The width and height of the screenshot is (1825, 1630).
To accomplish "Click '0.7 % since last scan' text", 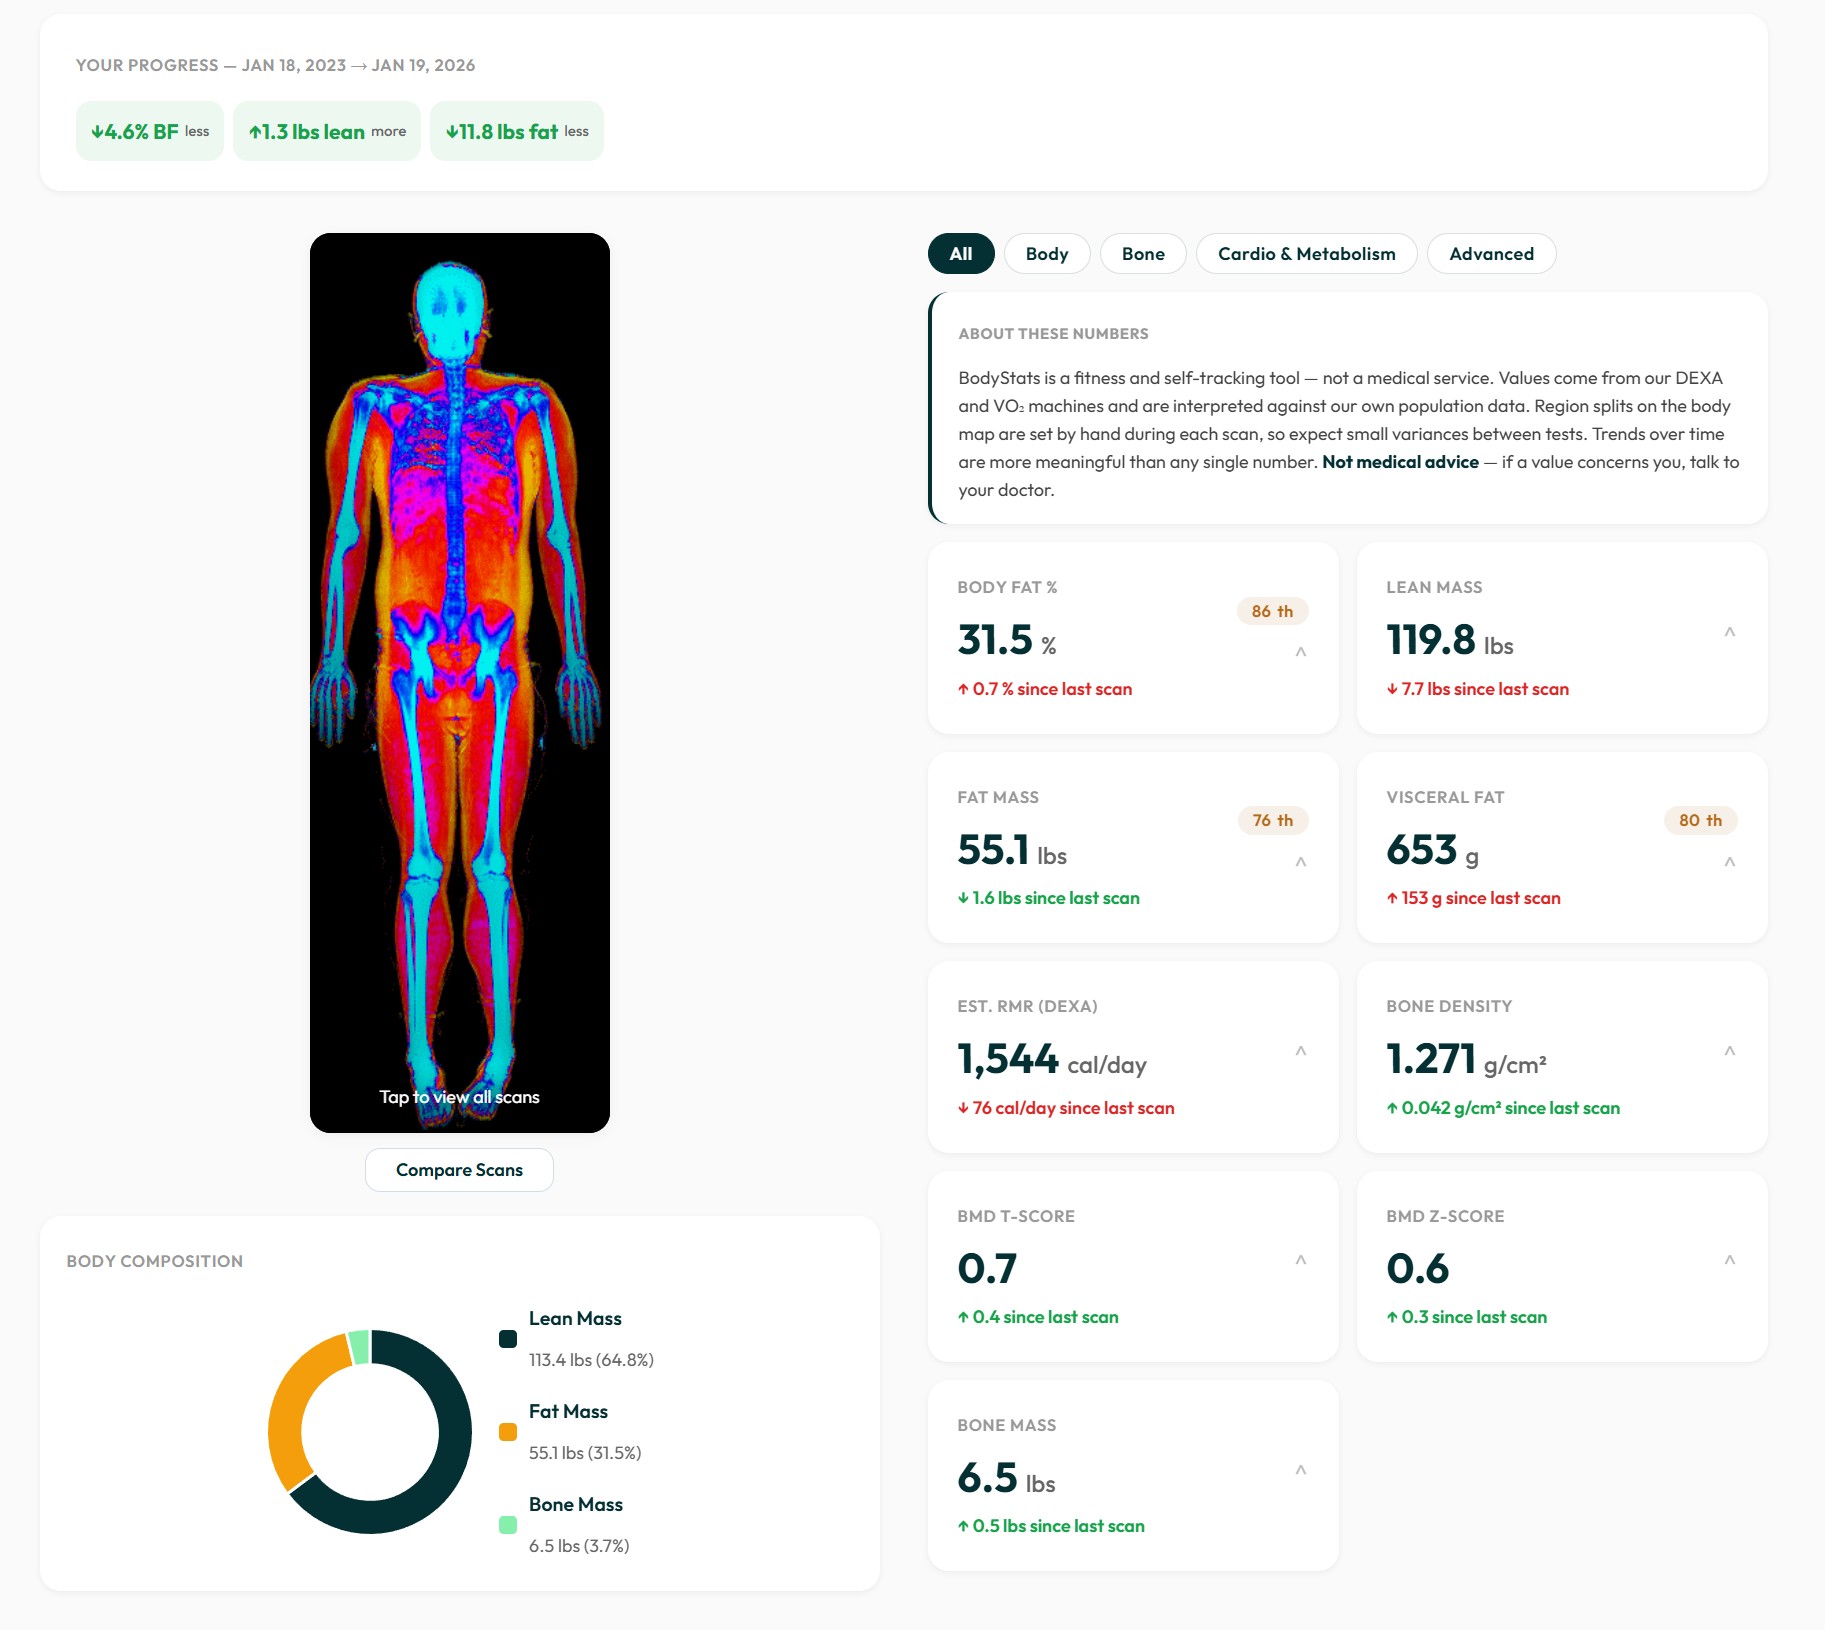I will point(1044,689).
